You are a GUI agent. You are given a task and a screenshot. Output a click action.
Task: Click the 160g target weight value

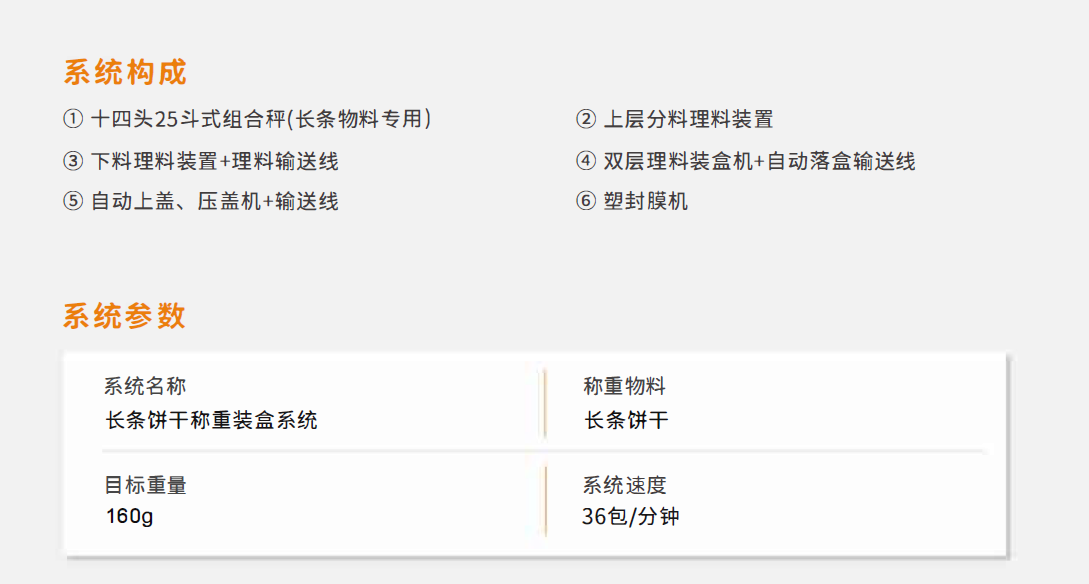tap(129, 516)
